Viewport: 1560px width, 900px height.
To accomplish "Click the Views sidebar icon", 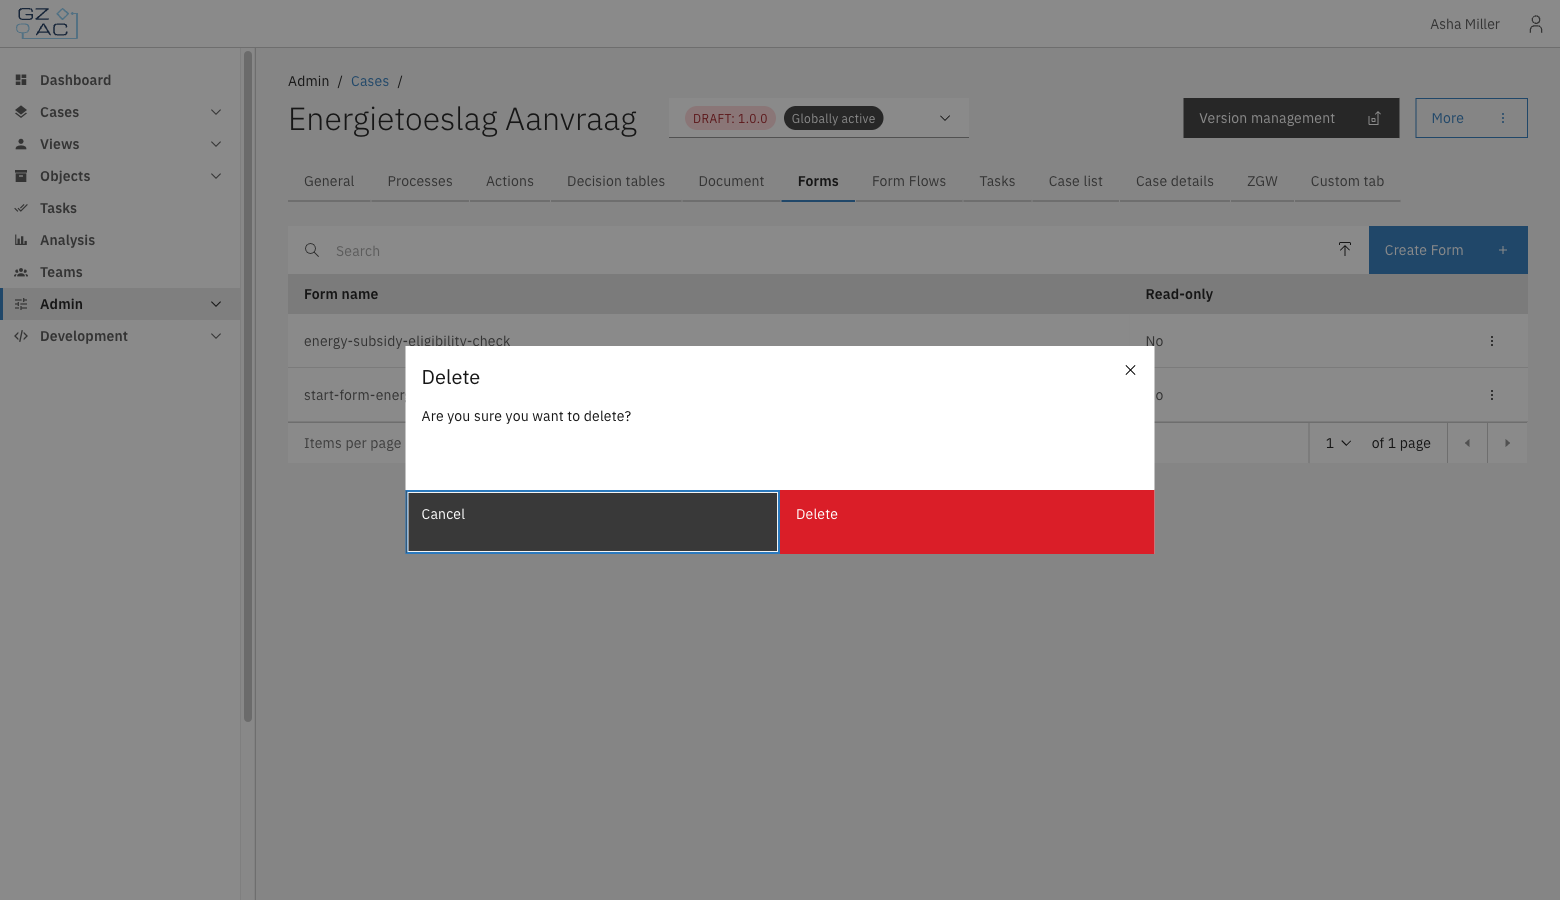I will coord(21,144).
